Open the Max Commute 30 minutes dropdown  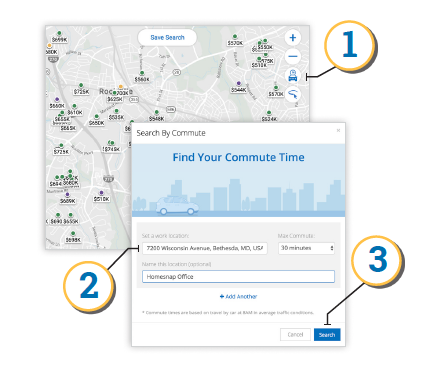tap(306, 248)
